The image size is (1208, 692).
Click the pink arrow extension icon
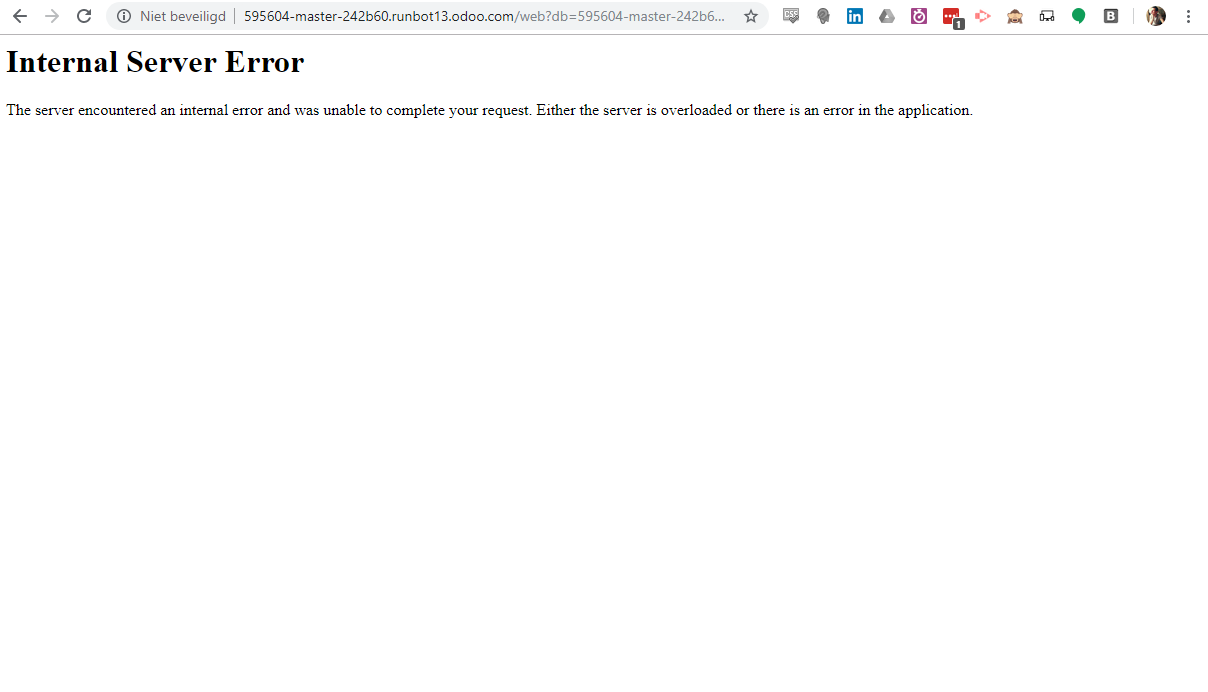[x=983, y=16]
